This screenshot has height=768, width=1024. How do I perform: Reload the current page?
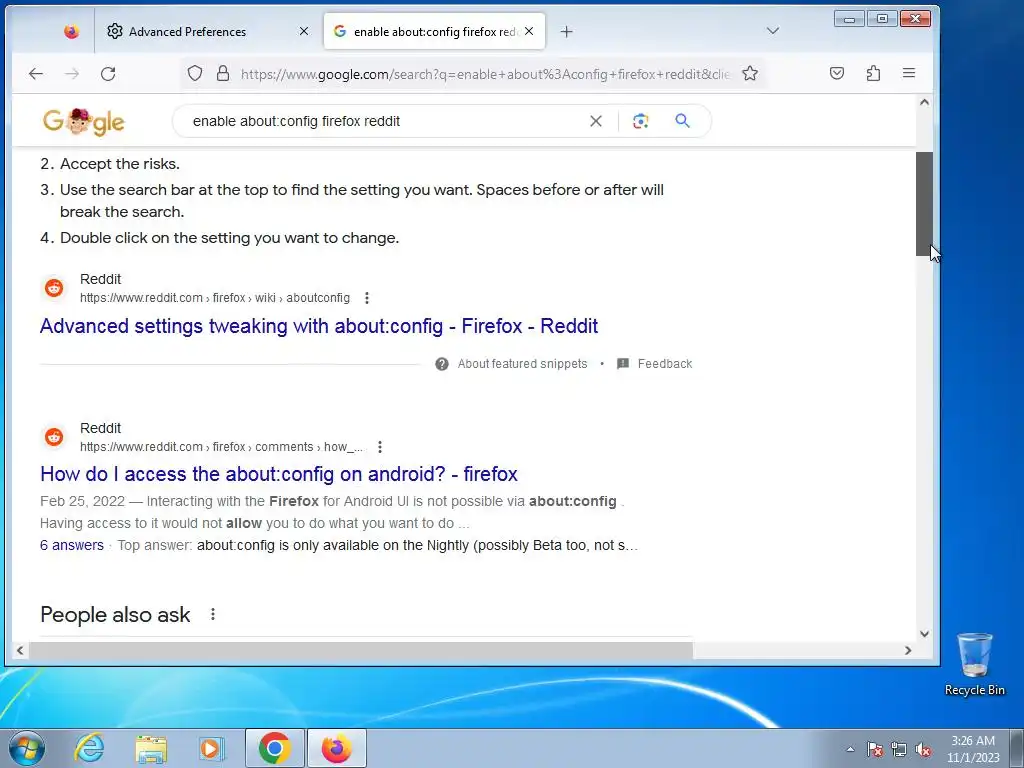pyautogui.click(x=108, y=74)
